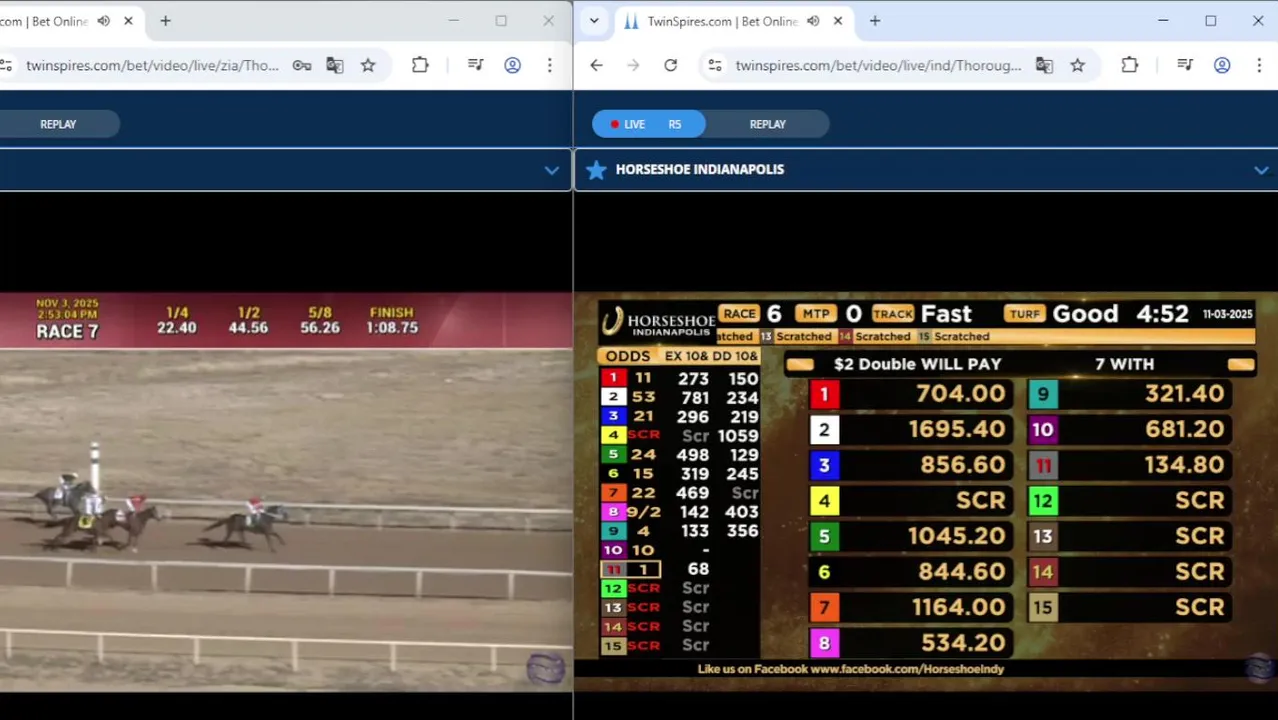Click the left window URL twinspires.com/bet/video/live/zia
This screenshot has width=1278, height=720.
click(x=152, y=65)
